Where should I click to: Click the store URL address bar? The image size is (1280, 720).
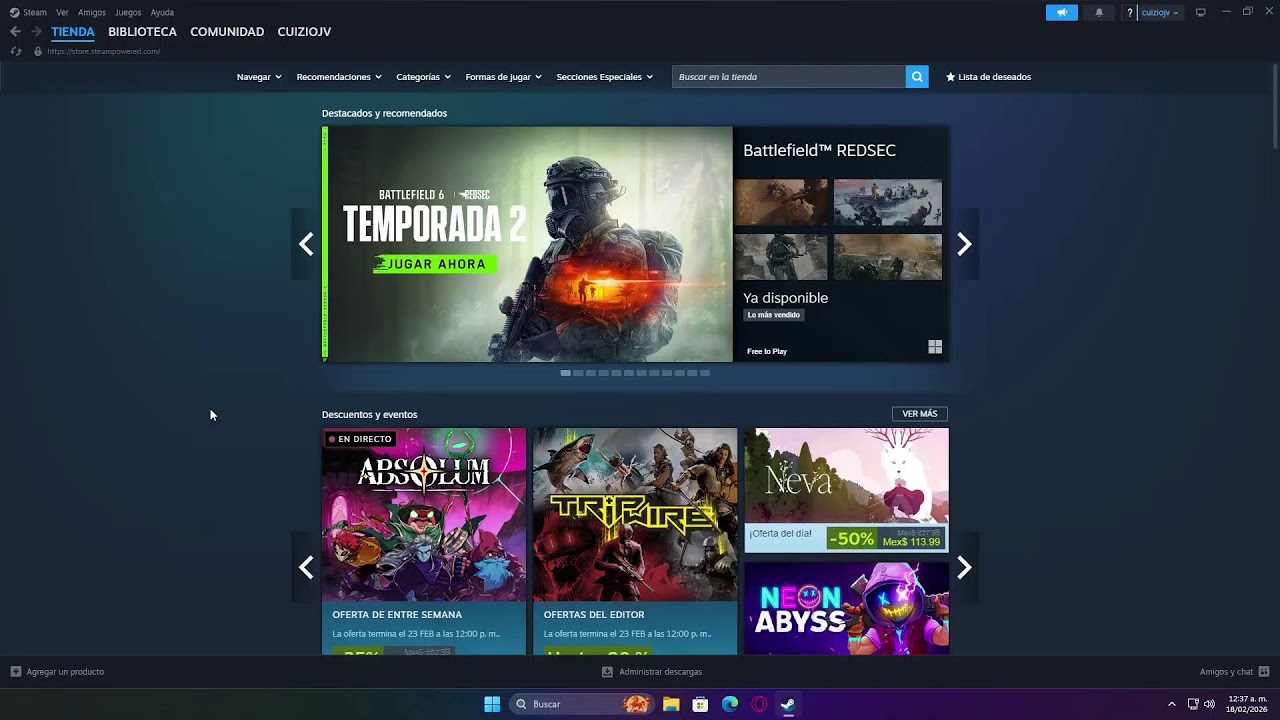click(x=103, y=51)
